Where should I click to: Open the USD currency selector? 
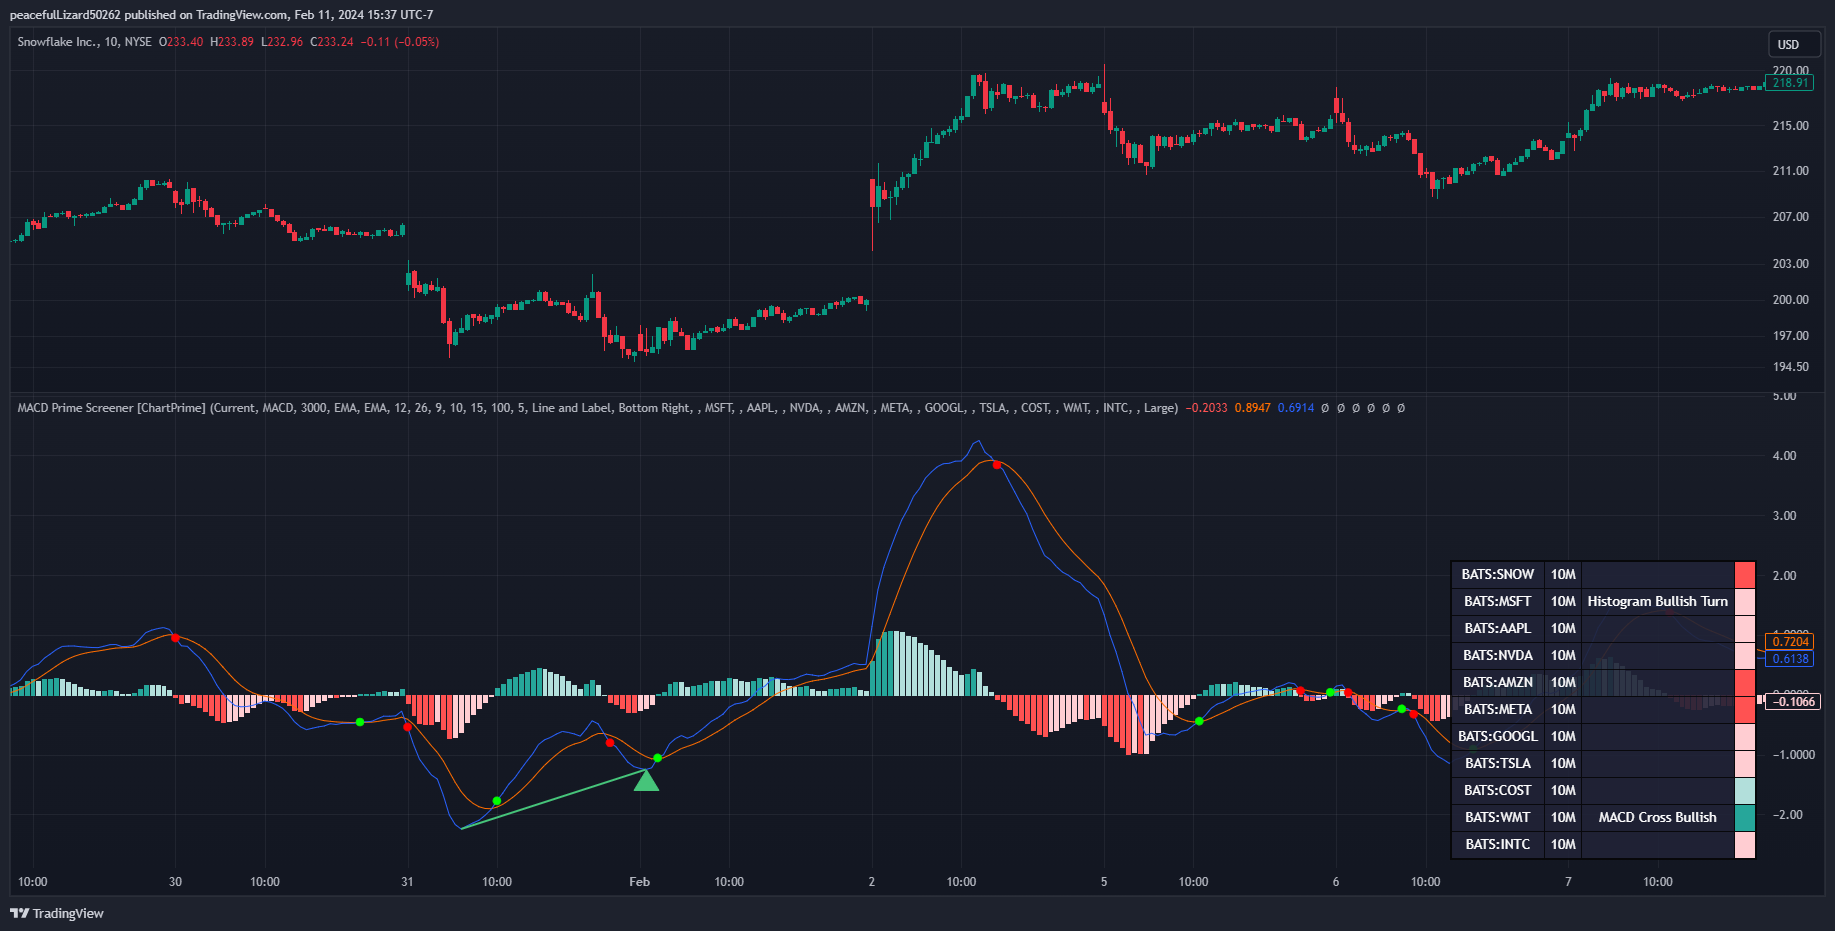1794,44
